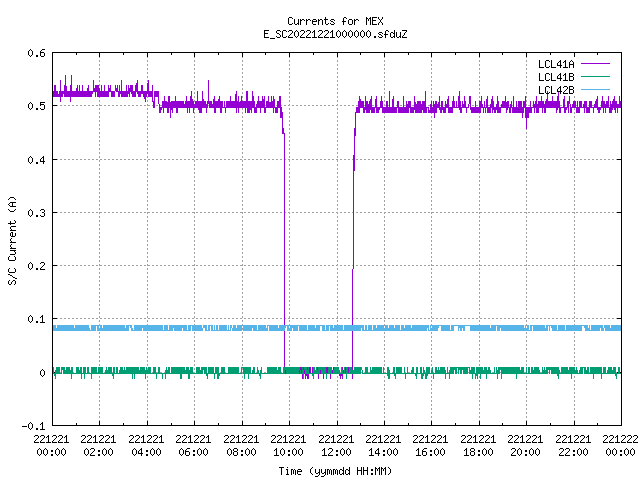Click the x-axis tick label 221221 16:00

point(430,445)
